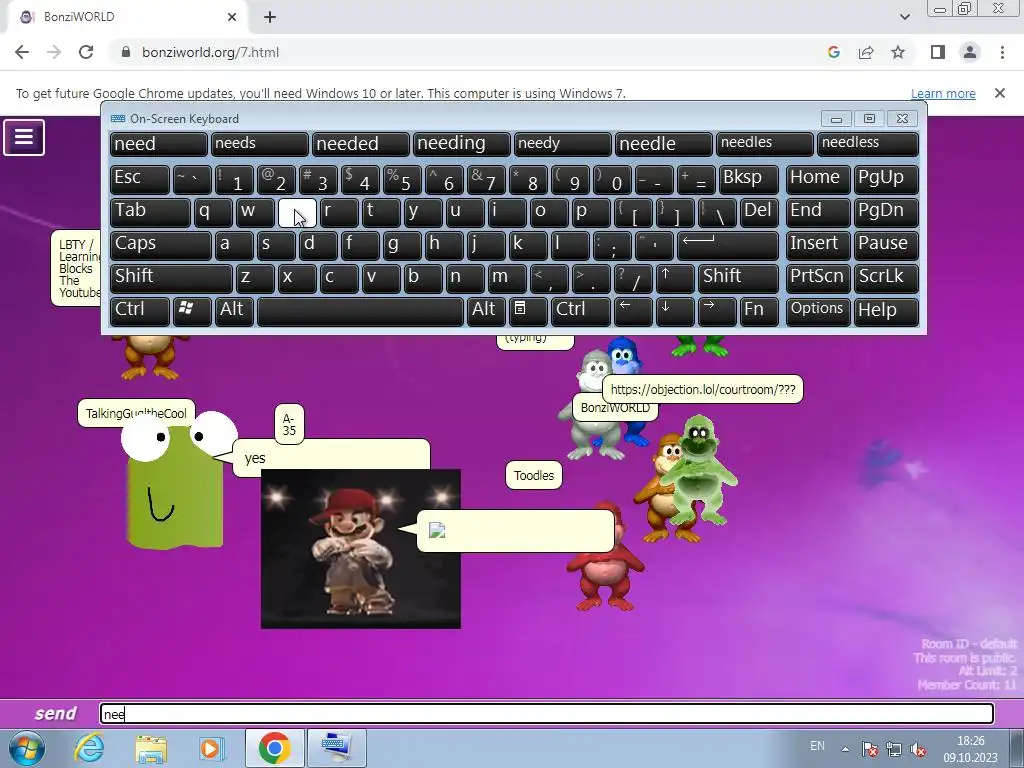Click the Mario dancing image
The height and width of the screenshot is (768, 1024).
[x=360, y=549]
